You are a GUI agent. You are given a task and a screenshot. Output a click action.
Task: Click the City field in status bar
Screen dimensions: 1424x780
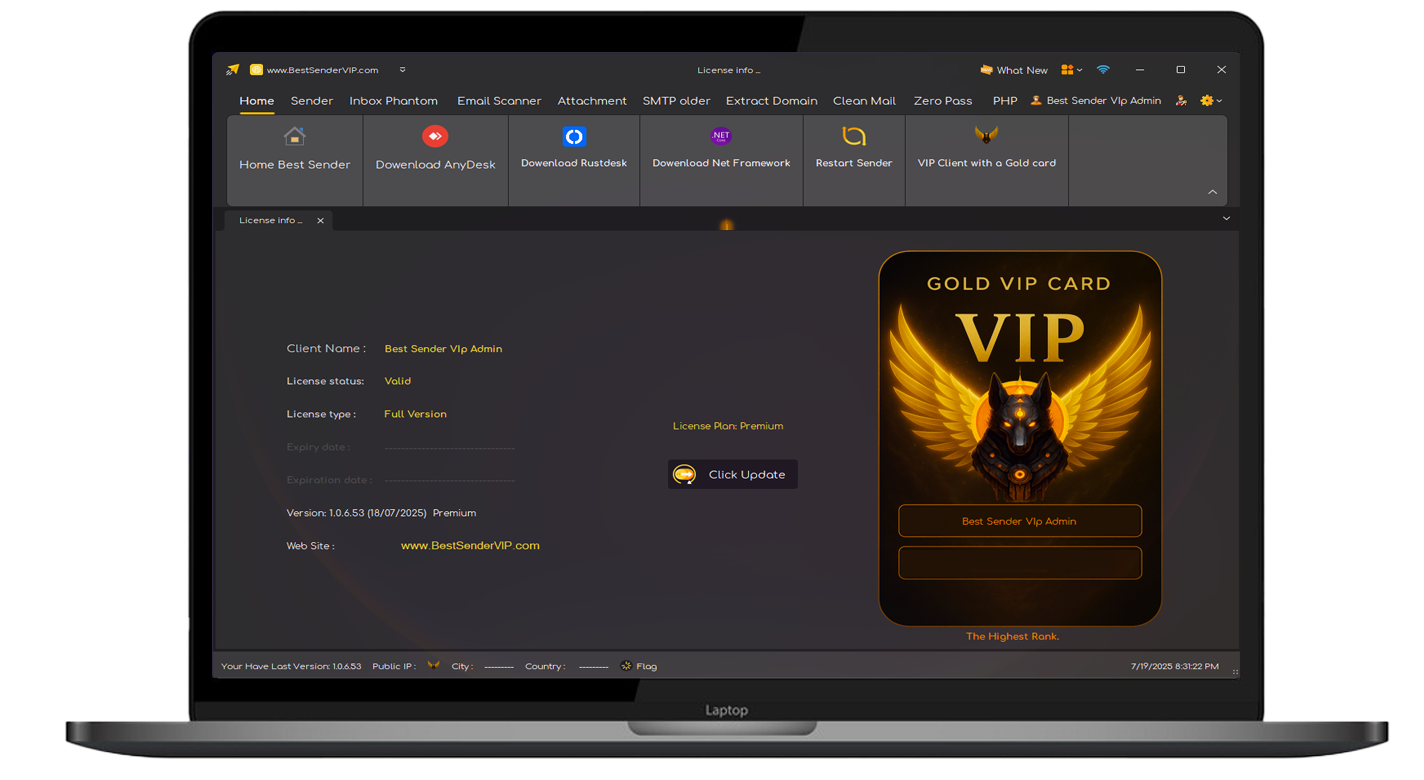482,666
